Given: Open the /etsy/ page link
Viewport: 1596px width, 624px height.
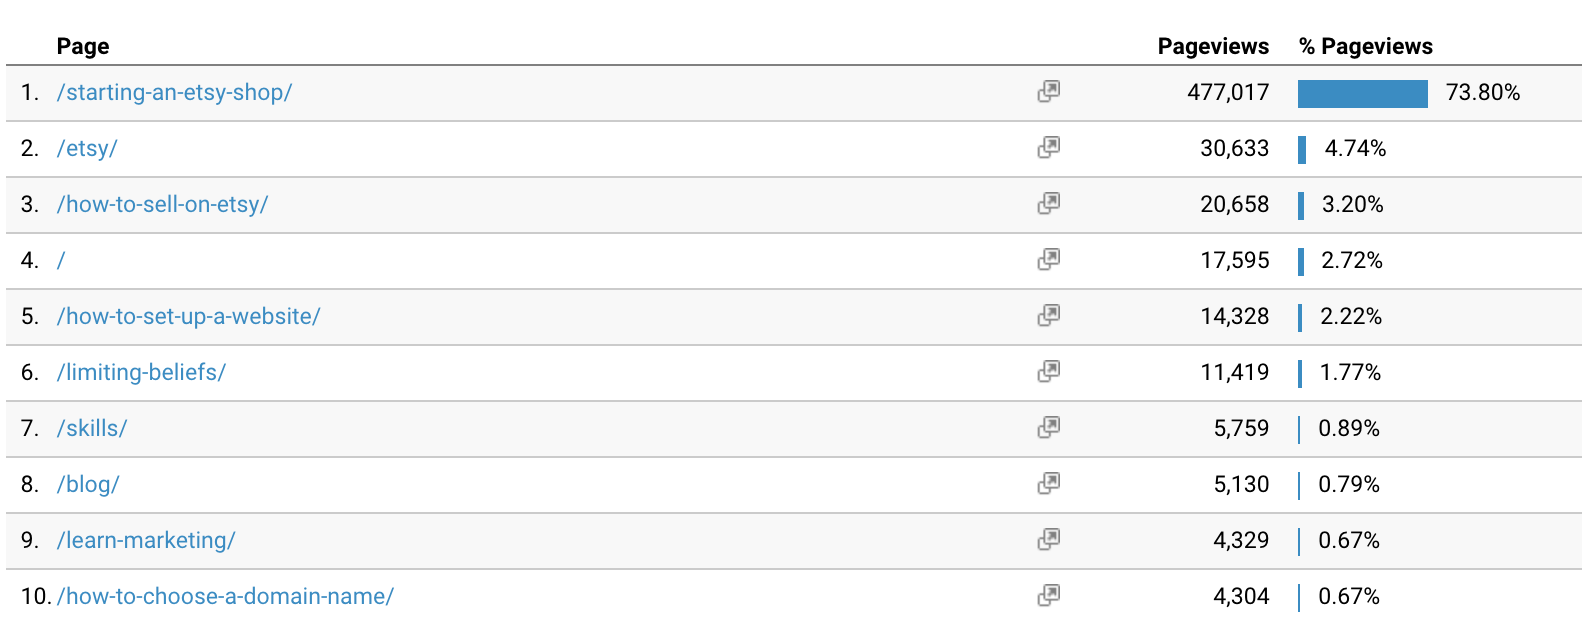Looking at the screenshot, I should pos(87,148).
